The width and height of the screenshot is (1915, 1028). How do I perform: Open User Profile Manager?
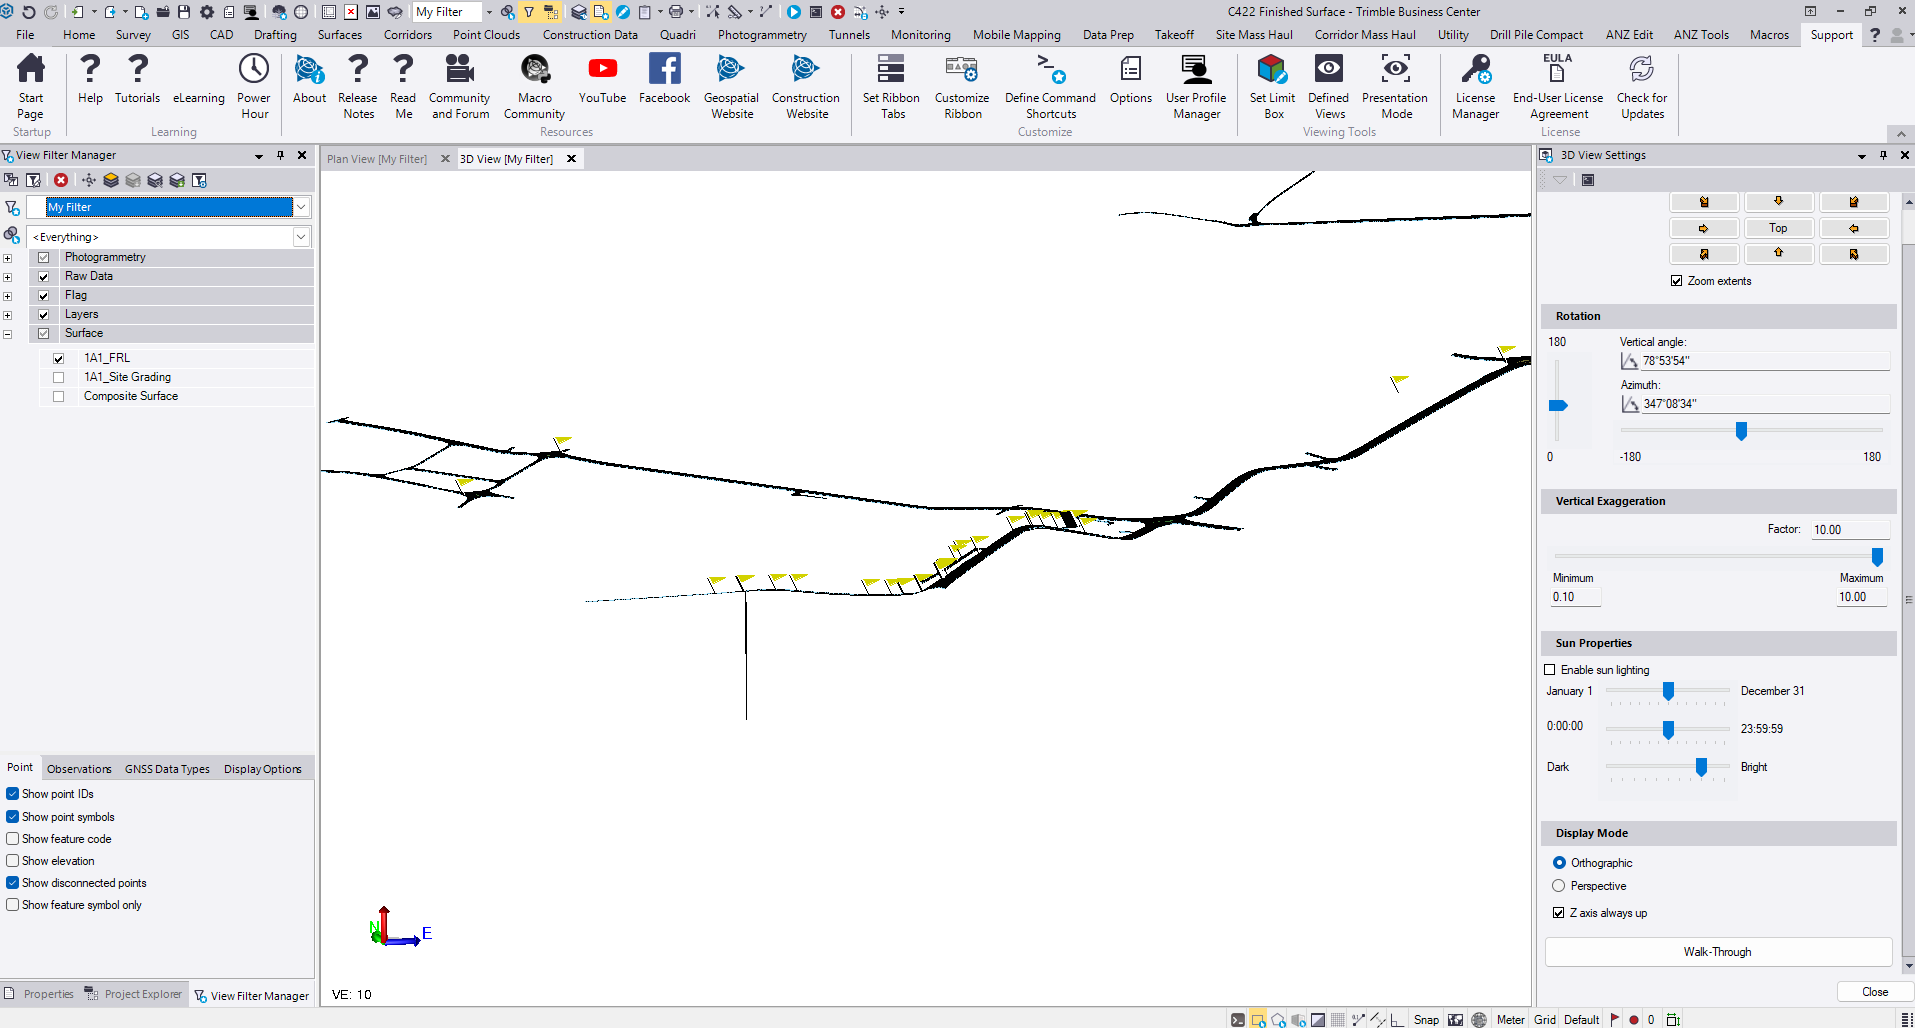click(1196, 87)
